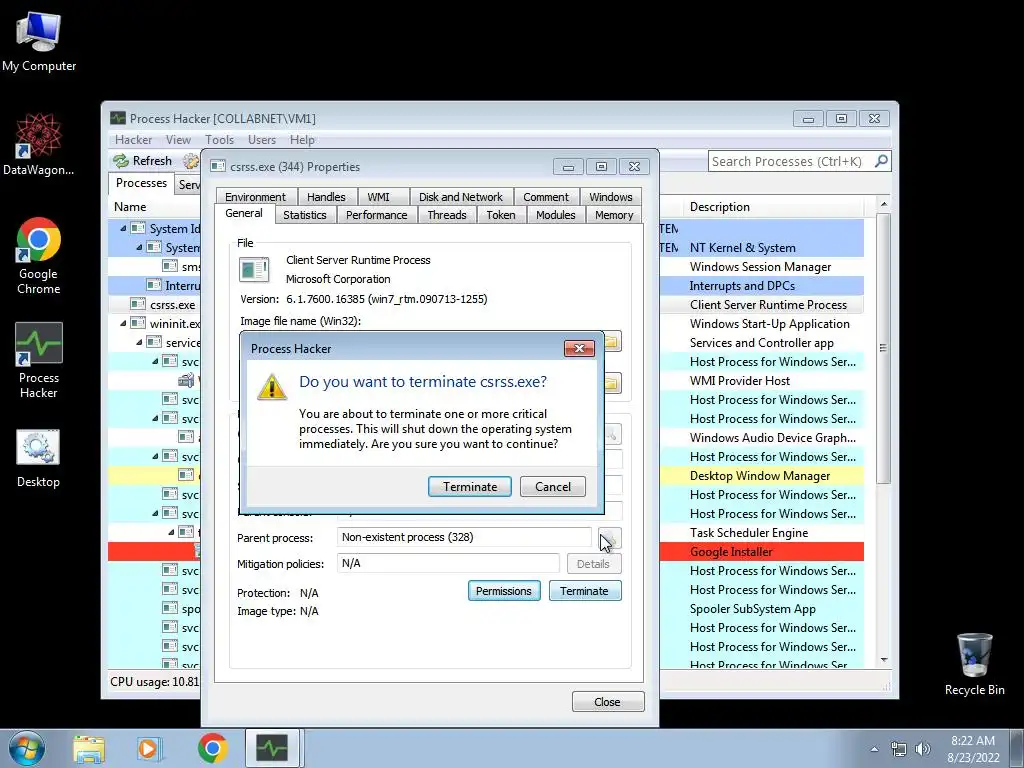Switch to the Threads tab
Image resolution: width=1024 pixels, height=768 pixels.
tap(447, 215)
